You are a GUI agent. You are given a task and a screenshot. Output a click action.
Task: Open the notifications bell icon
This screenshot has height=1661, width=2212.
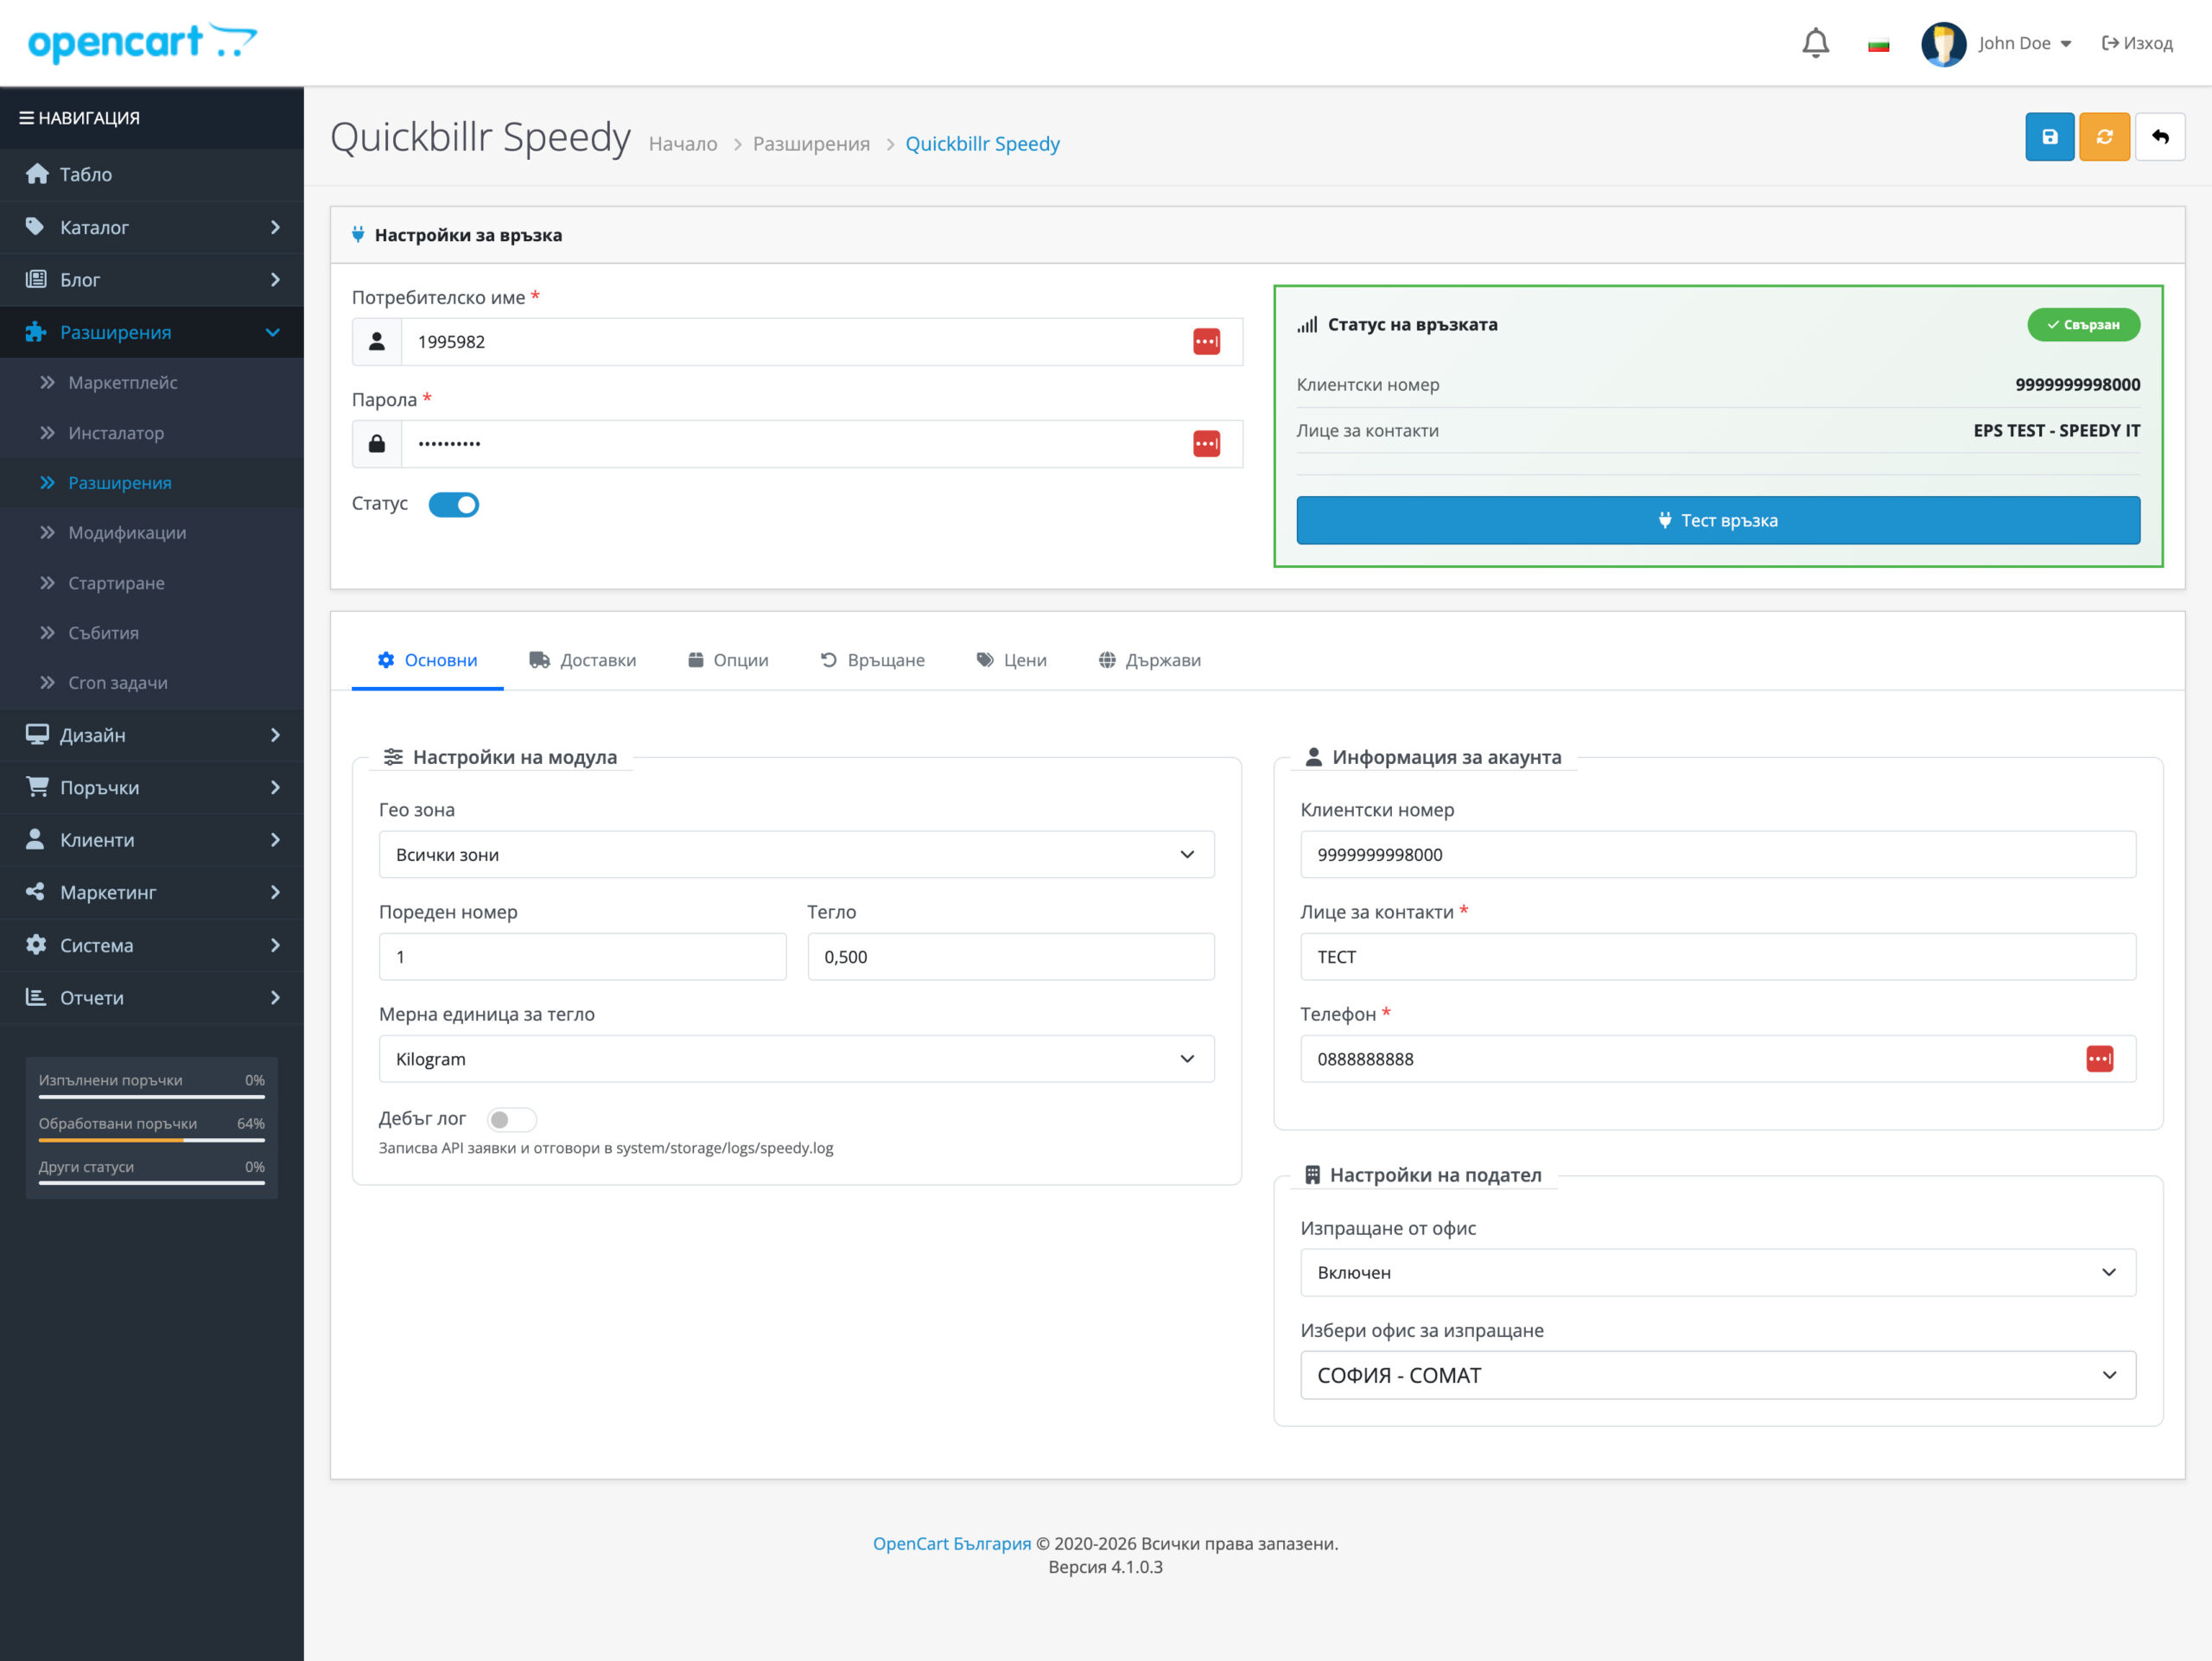(x=1815, y=43)
